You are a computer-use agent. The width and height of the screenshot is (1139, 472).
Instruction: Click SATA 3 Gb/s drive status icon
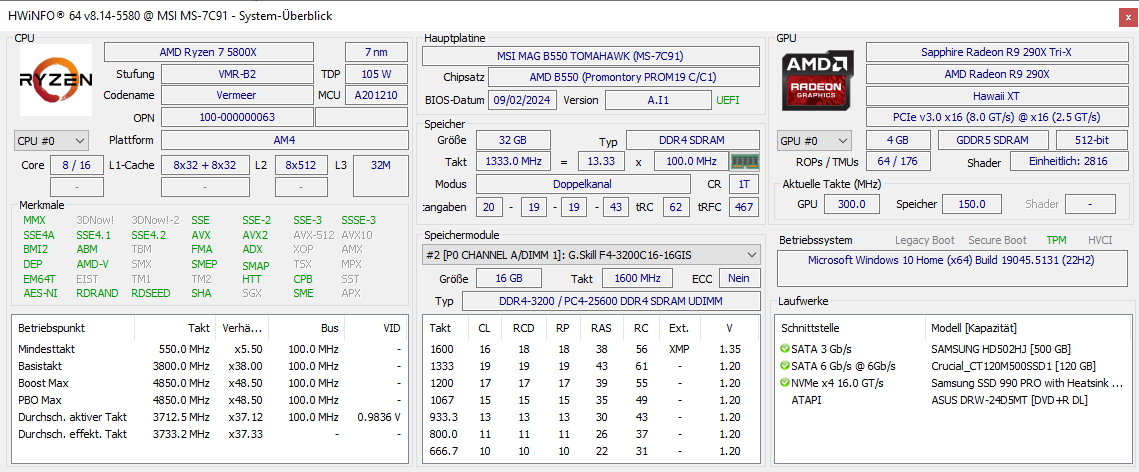pyautogui.click(x=785, y=349)
